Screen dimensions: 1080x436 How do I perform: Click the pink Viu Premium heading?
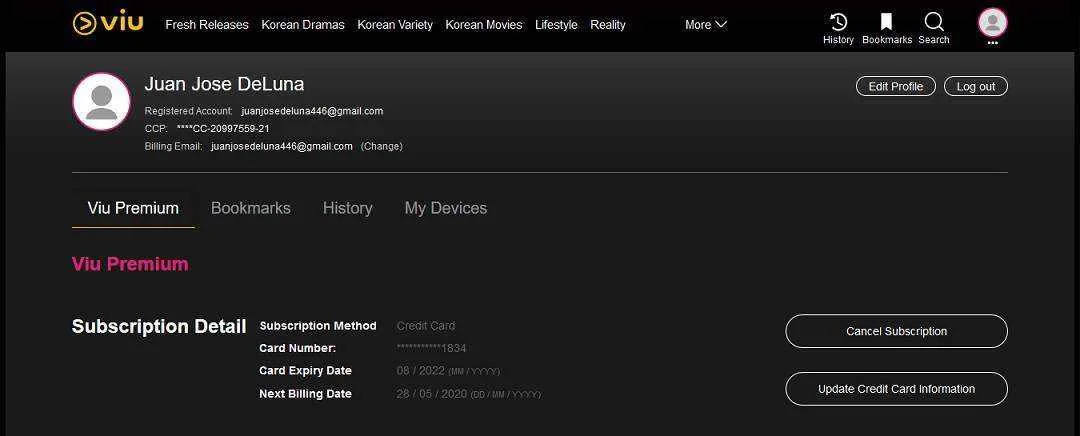pyautogui.click(x=130, y=264)
